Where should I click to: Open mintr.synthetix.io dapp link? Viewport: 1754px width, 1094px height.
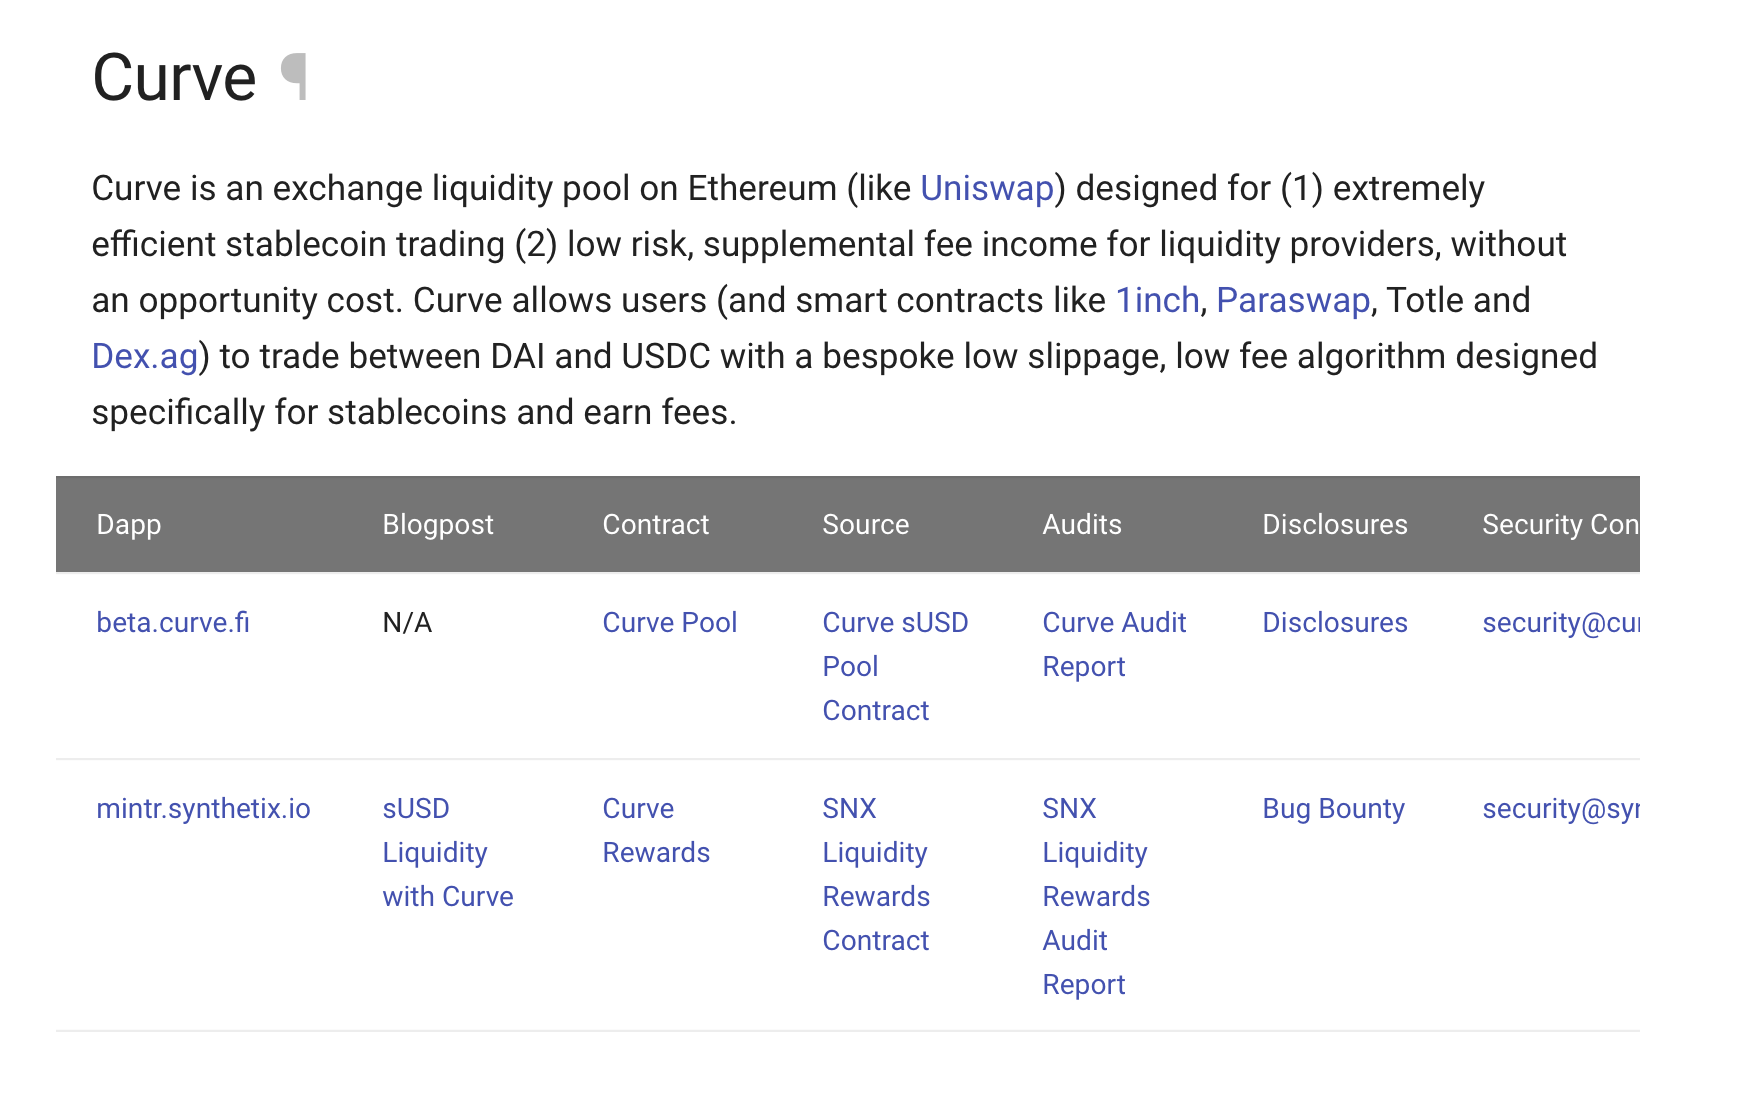coord(203,808)
